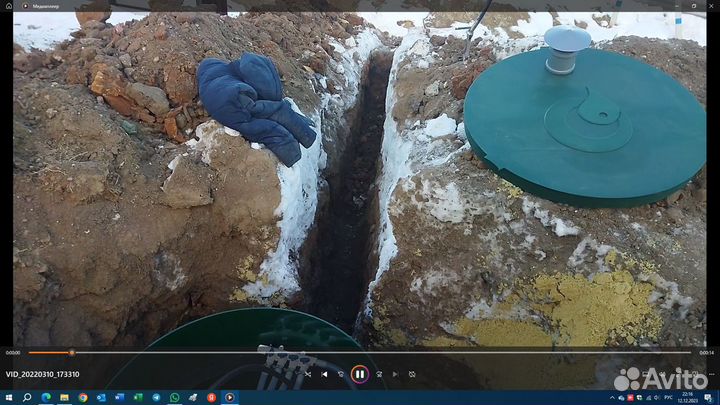The height and width of the screenshot is (405, 720).
Task: Open Google Chrome from the taskbar
Action: 82,397
